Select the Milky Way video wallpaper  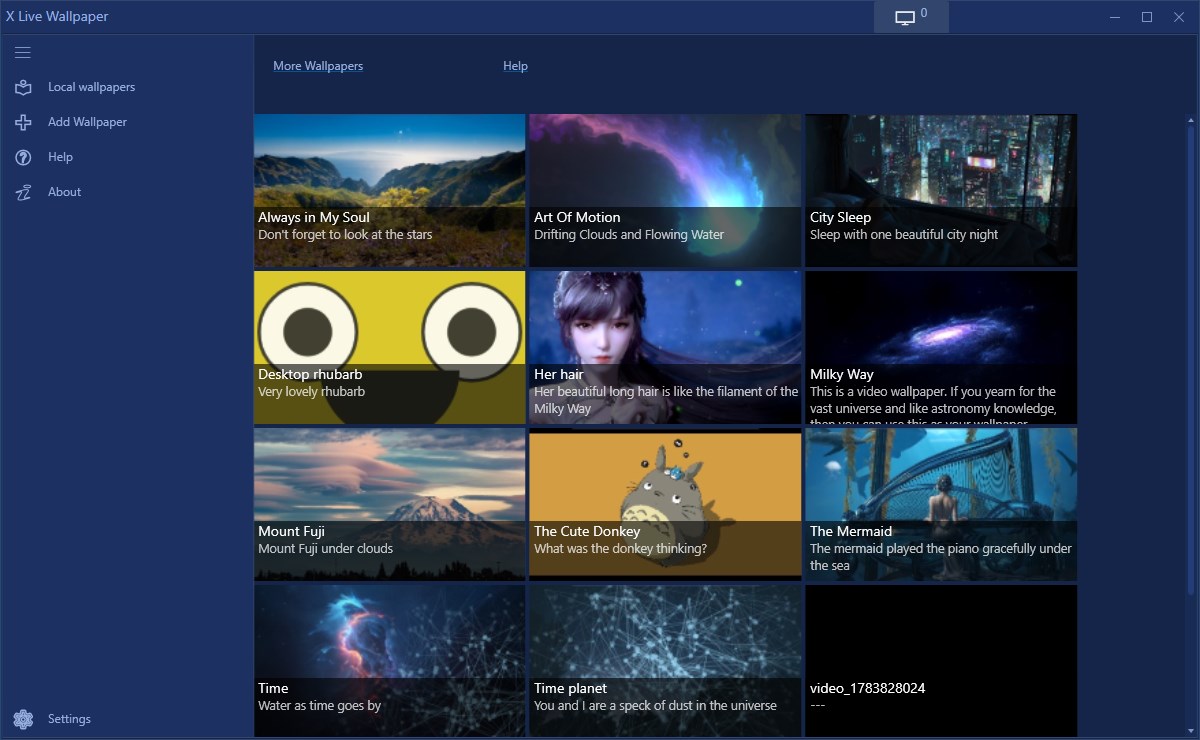tap(940, 346)
